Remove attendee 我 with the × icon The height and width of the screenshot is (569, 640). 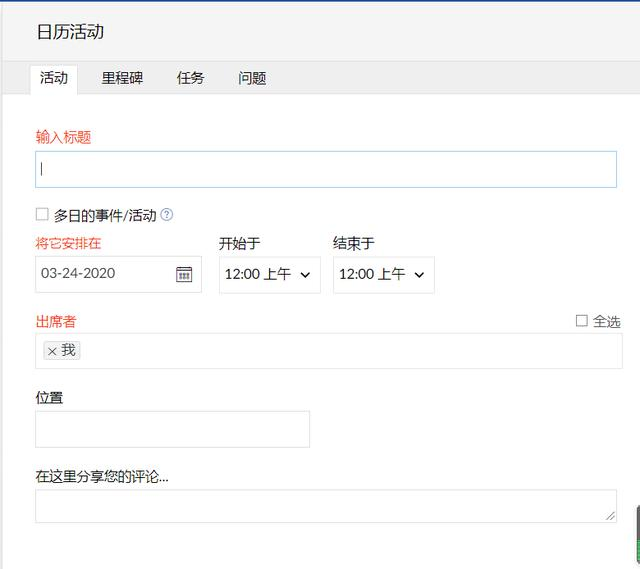pos(52,351)
